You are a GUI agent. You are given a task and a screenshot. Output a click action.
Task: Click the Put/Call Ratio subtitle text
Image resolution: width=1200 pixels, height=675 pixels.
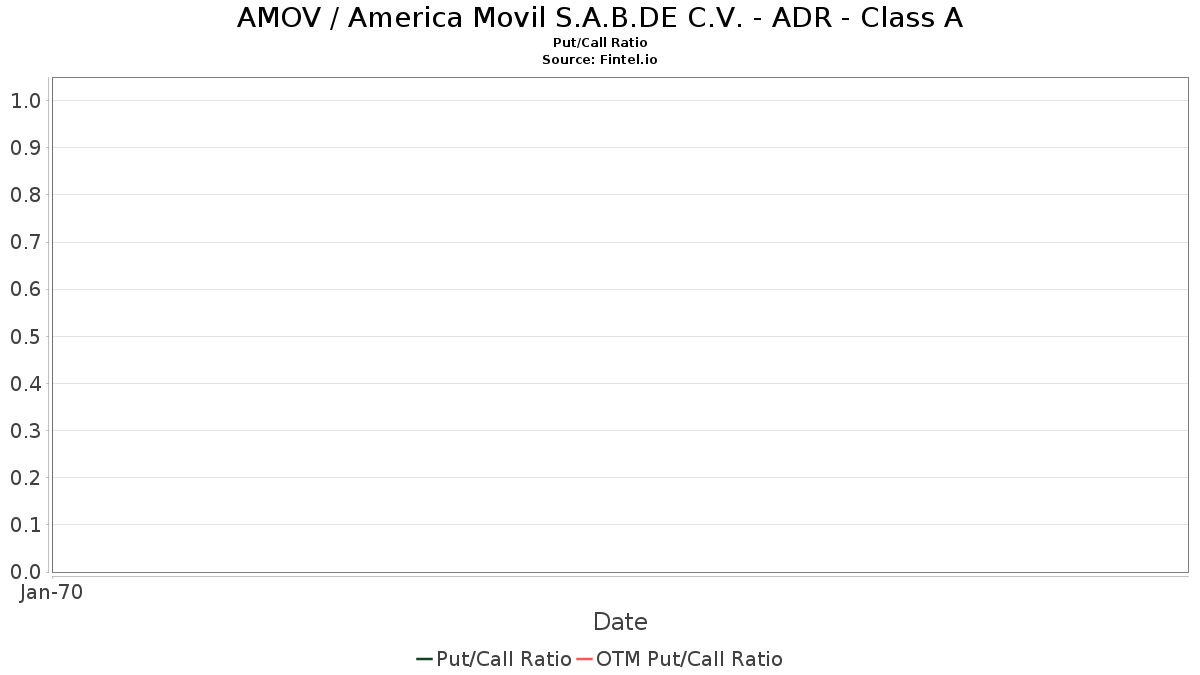click(x=600, y=43)
